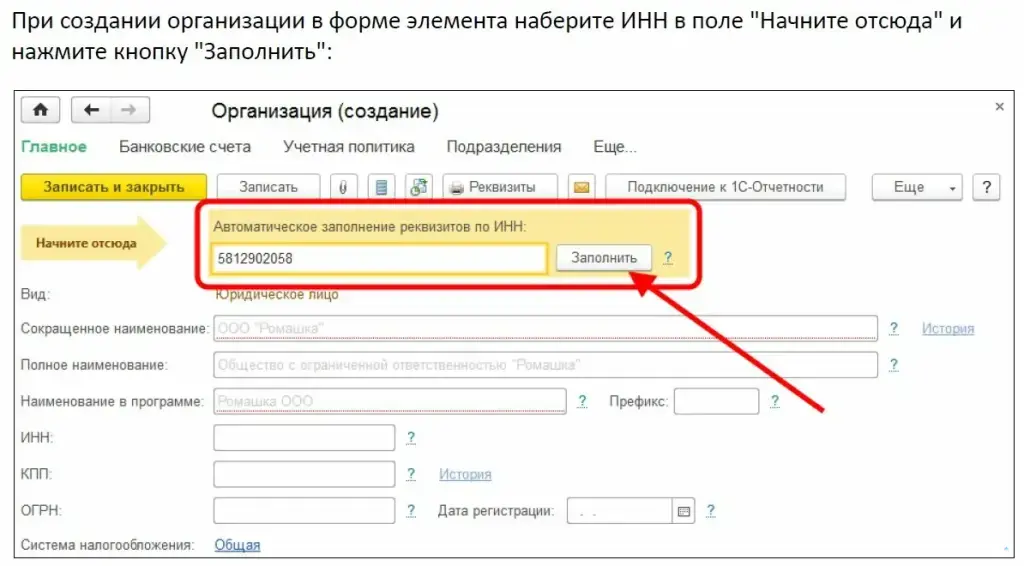
Task: Focus the ИНН auto-fill field with 5812902058
Action: click(x=379, y=259)
